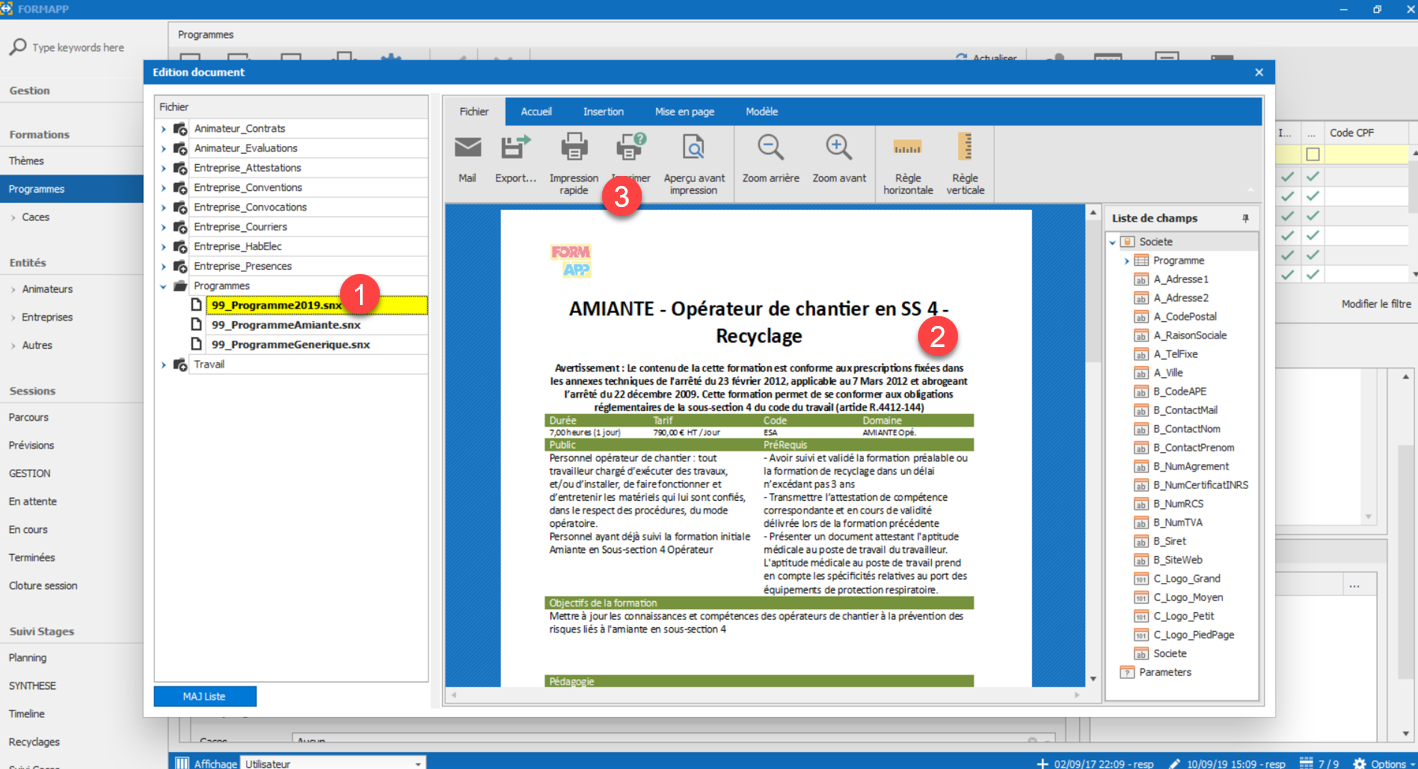Expand Entreprises in the sidebar

[x=13, y=317]
